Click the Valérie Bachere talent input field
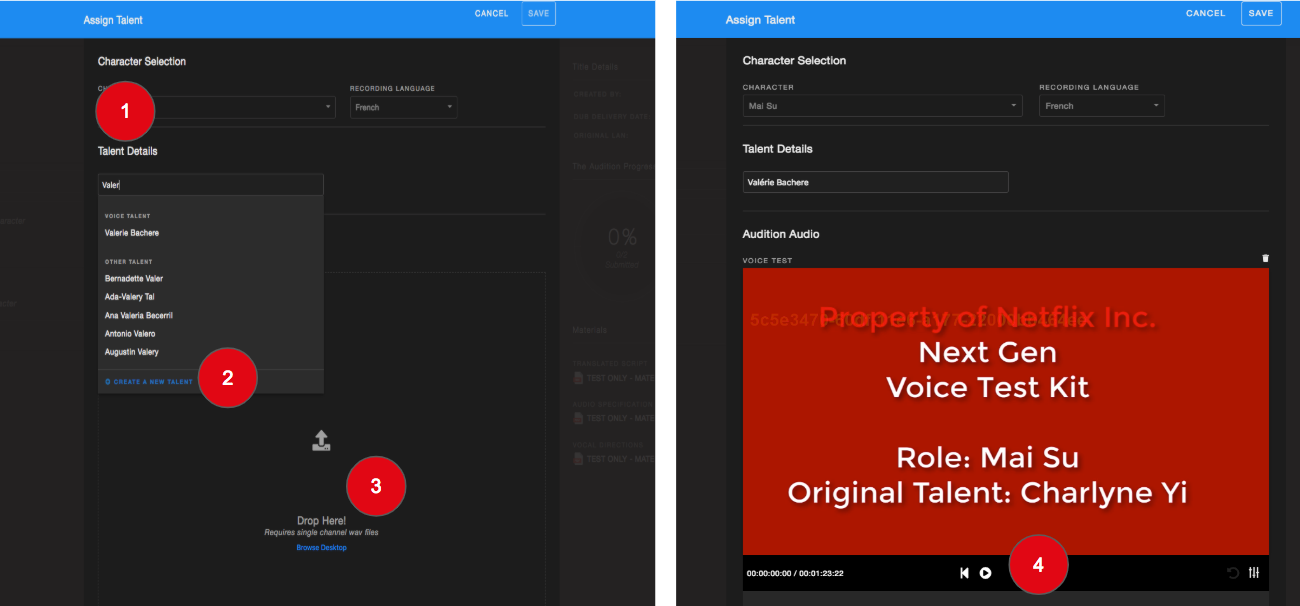 tap(876, 182)
